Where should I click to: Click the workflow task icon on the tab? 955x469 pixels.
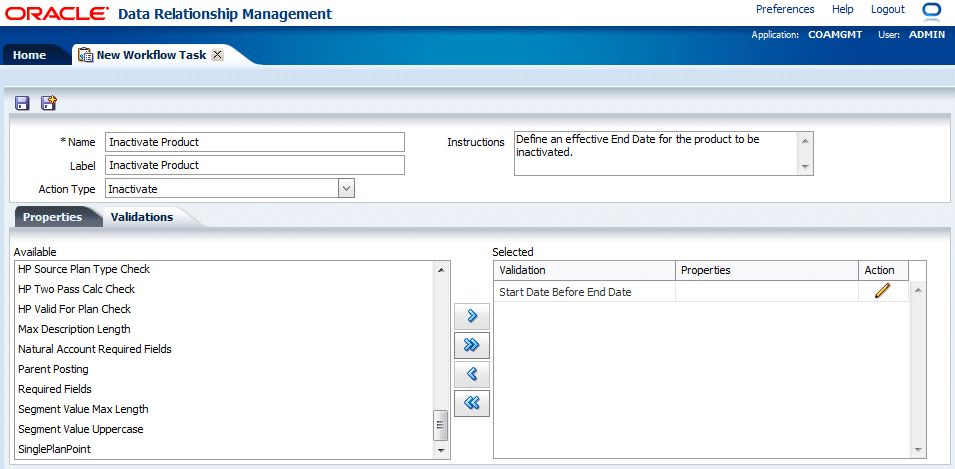(85, 55)
